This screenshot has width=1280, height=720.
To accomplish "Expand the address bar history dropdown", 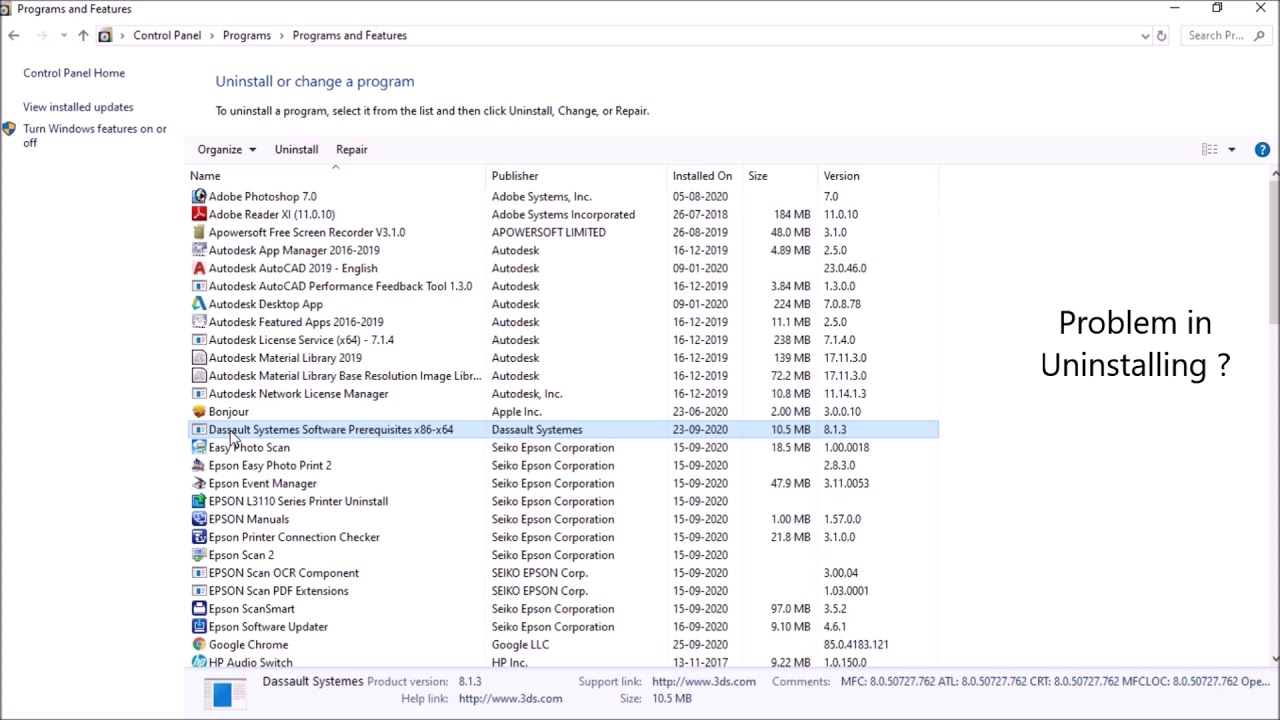I will click(1145, 36).
